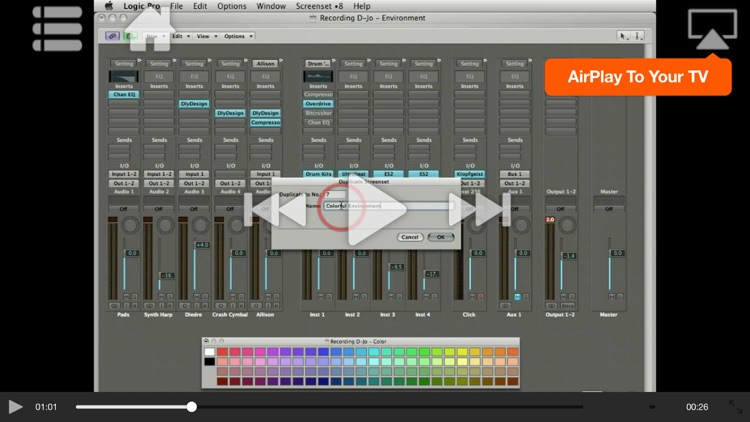This screenshot has width=750, height=422.
Task: Unmute the Aux 1 channel strip
Action: [517, 297]
